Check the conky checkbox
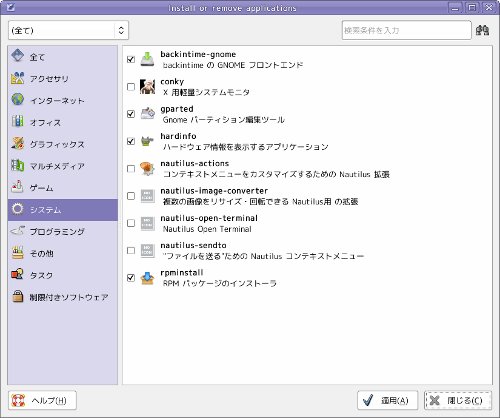 131,87
